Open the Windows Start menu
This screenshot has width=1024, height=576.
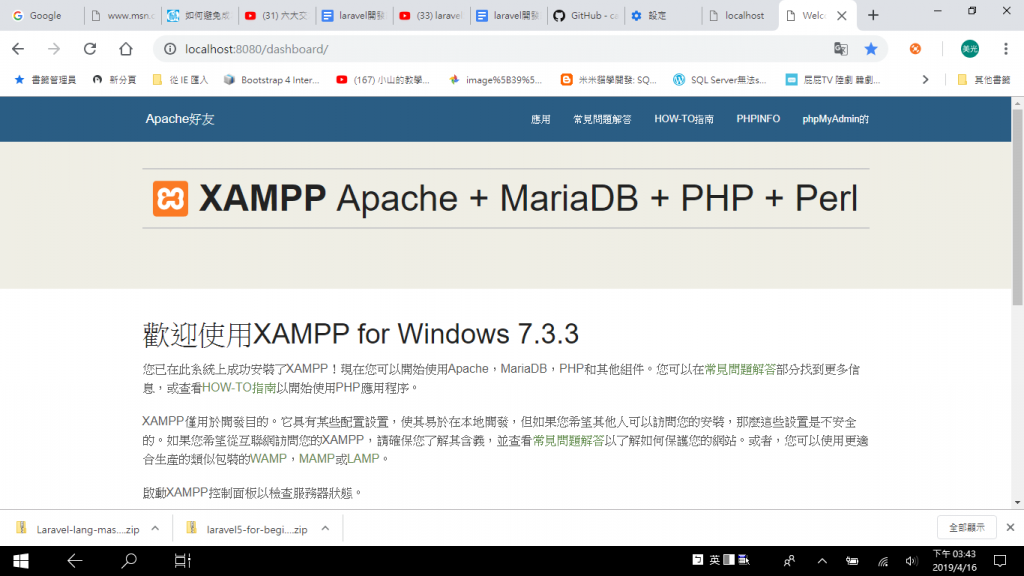click(x=21, y=561)
